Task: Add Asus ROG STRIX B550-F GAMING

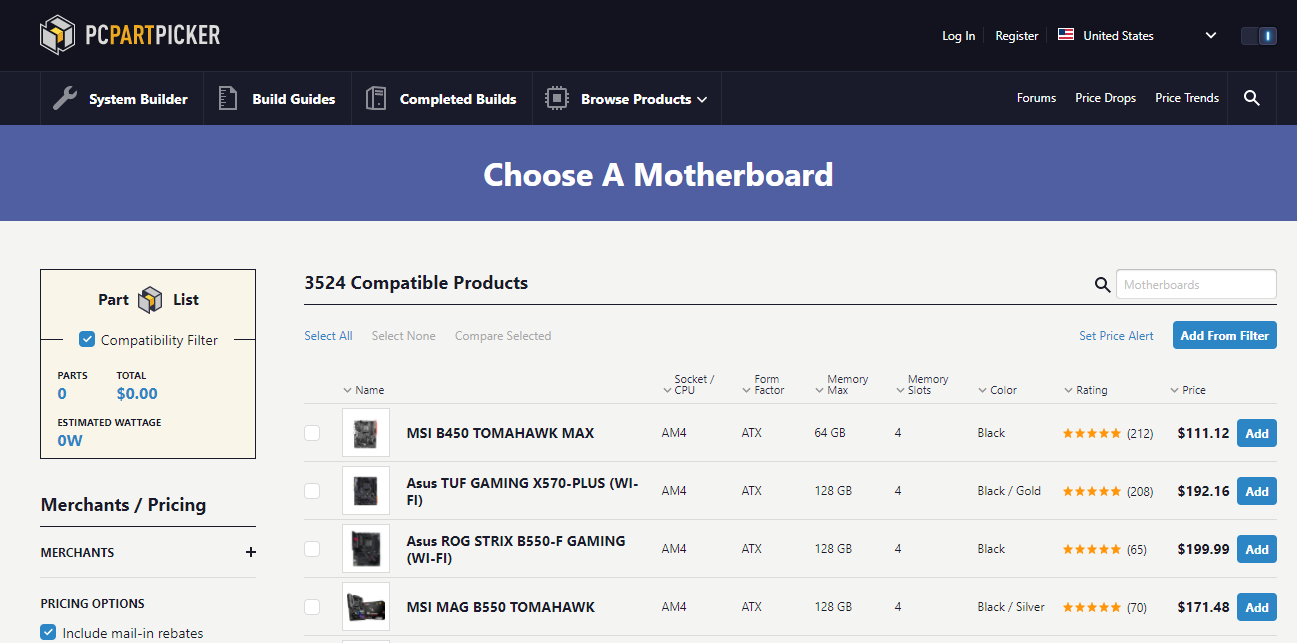Action: click(1257, 549)
